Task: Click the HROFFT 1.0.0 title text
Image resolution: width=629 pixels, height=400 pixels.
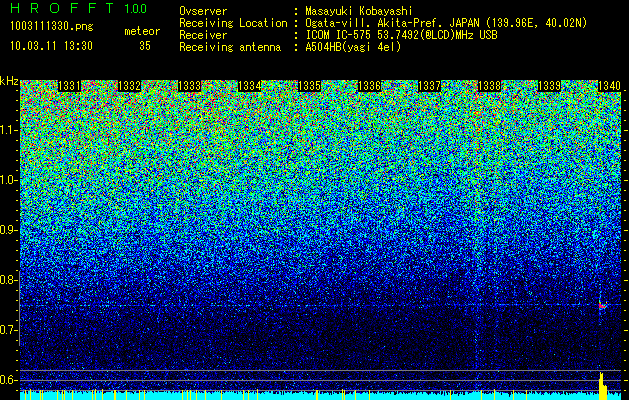Action: coord(79,8)
